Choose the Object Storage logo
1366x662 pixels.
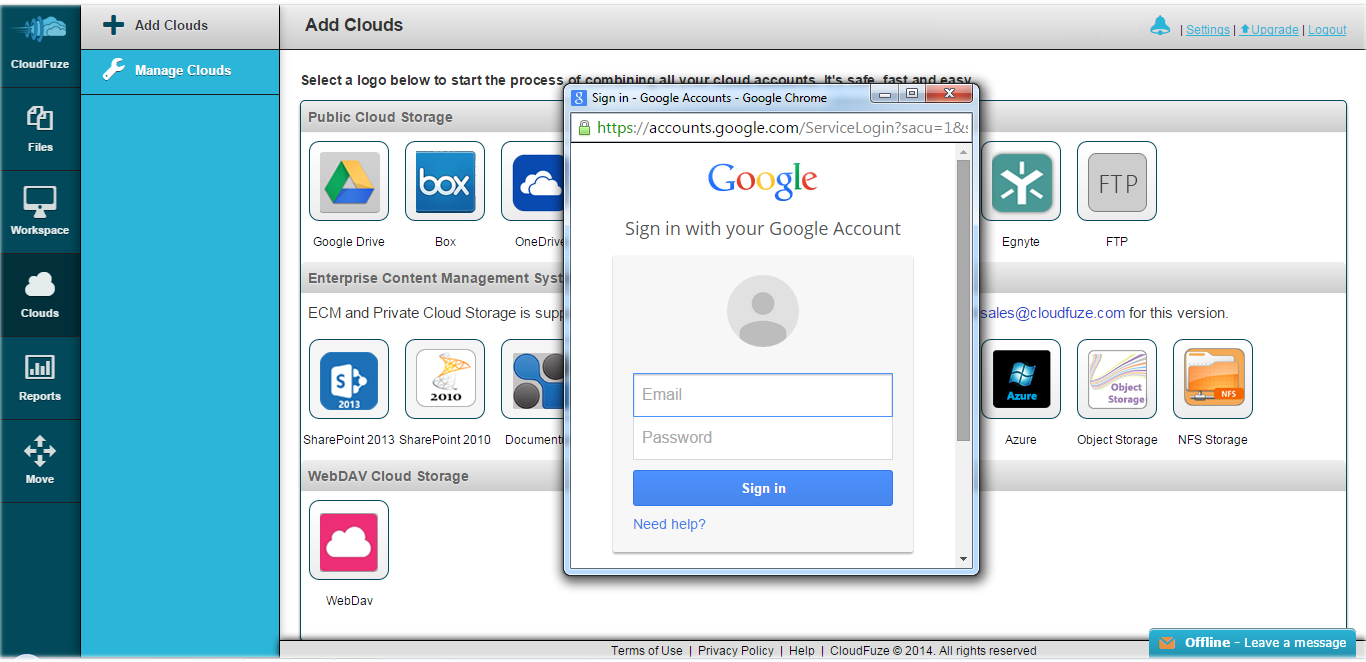(1117, 379)
